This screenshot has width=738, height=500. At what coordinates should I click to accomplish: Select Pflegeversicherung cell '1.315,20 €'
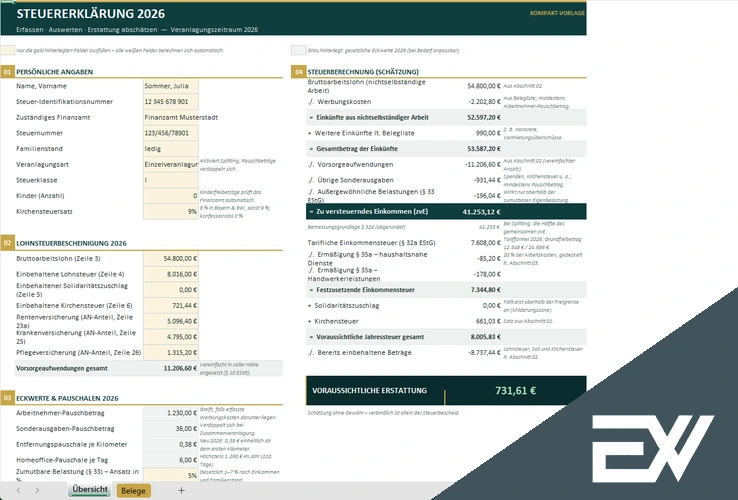(x=170, y=353)
